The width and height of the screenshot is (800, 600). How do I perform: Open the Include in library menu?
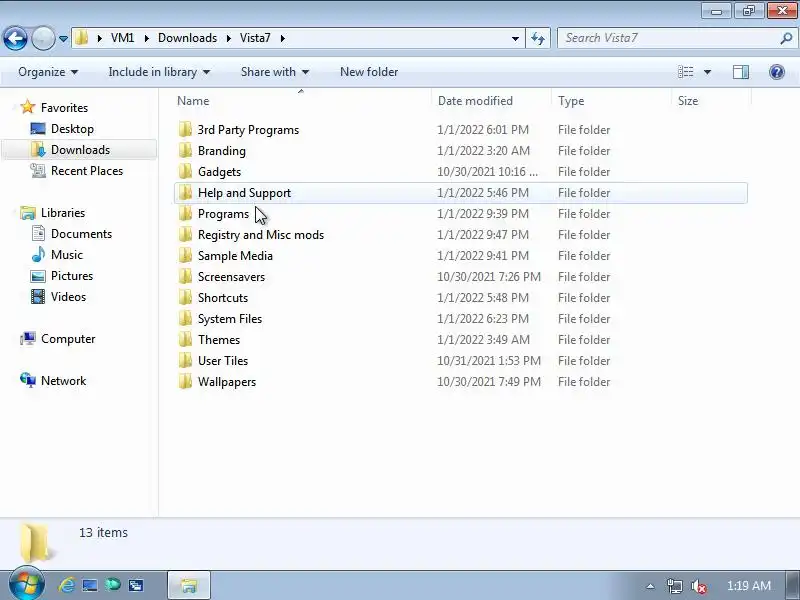pyautogui.click(x=159, y=72)
